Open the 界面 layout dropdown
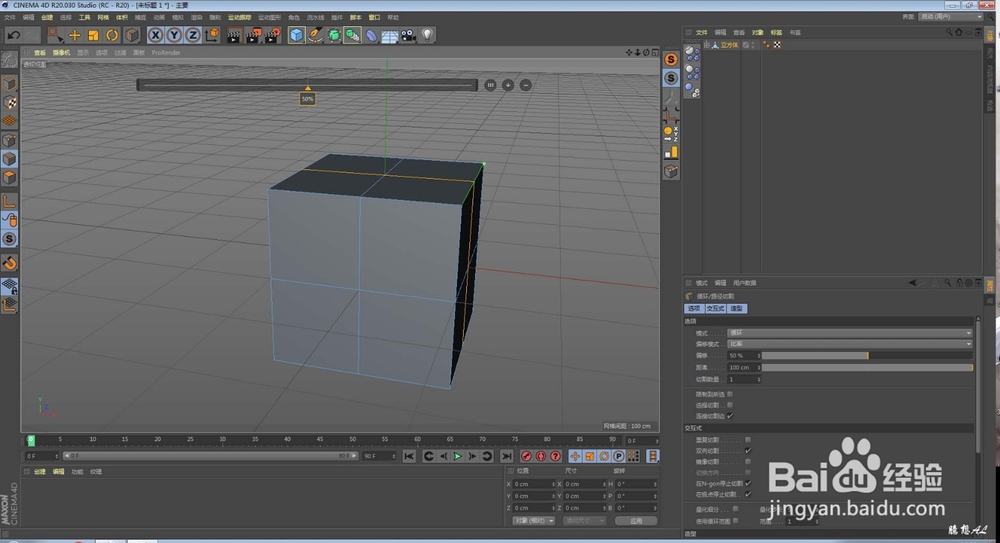 pos(951,17)
